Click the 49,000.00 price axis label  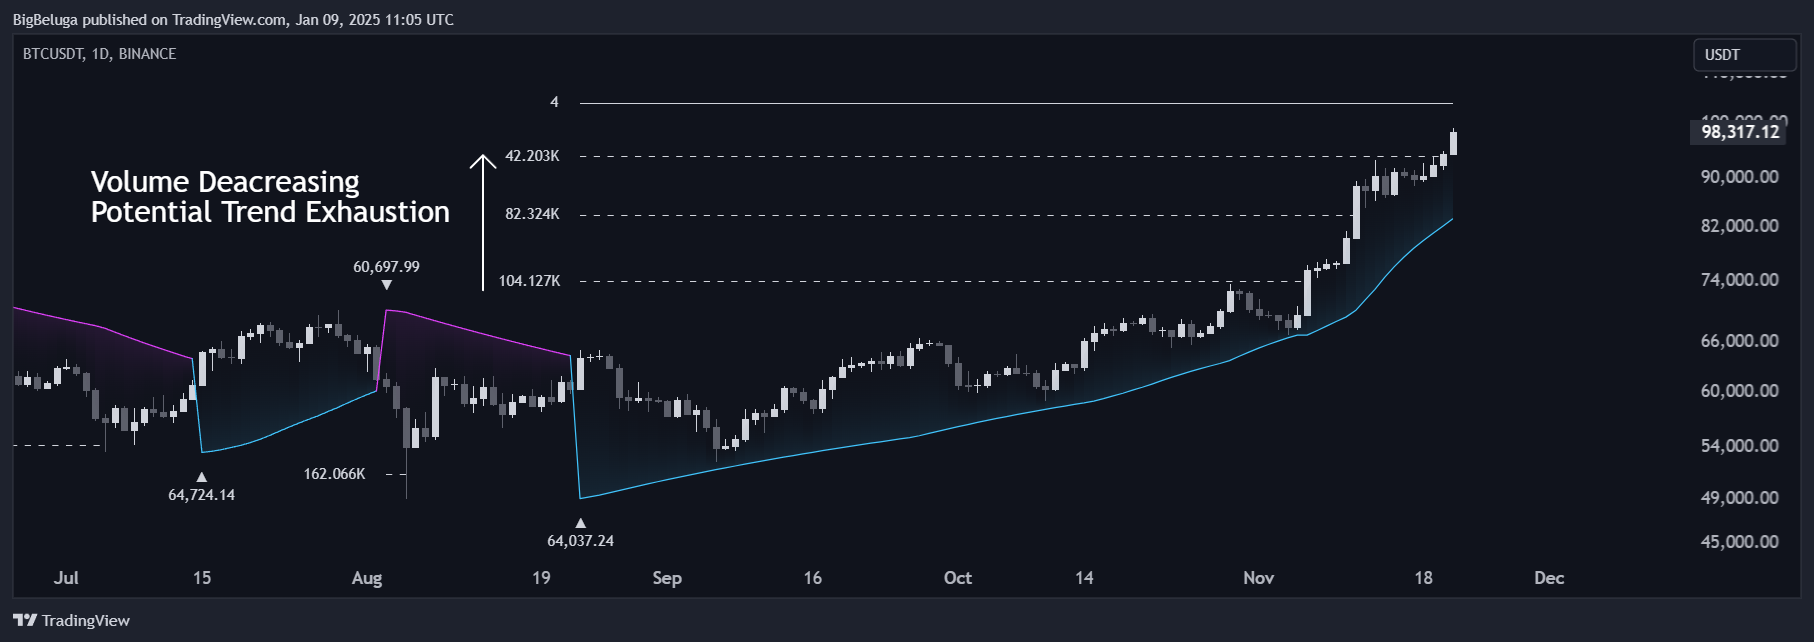pyautogui.click(x=1739, y=498)
